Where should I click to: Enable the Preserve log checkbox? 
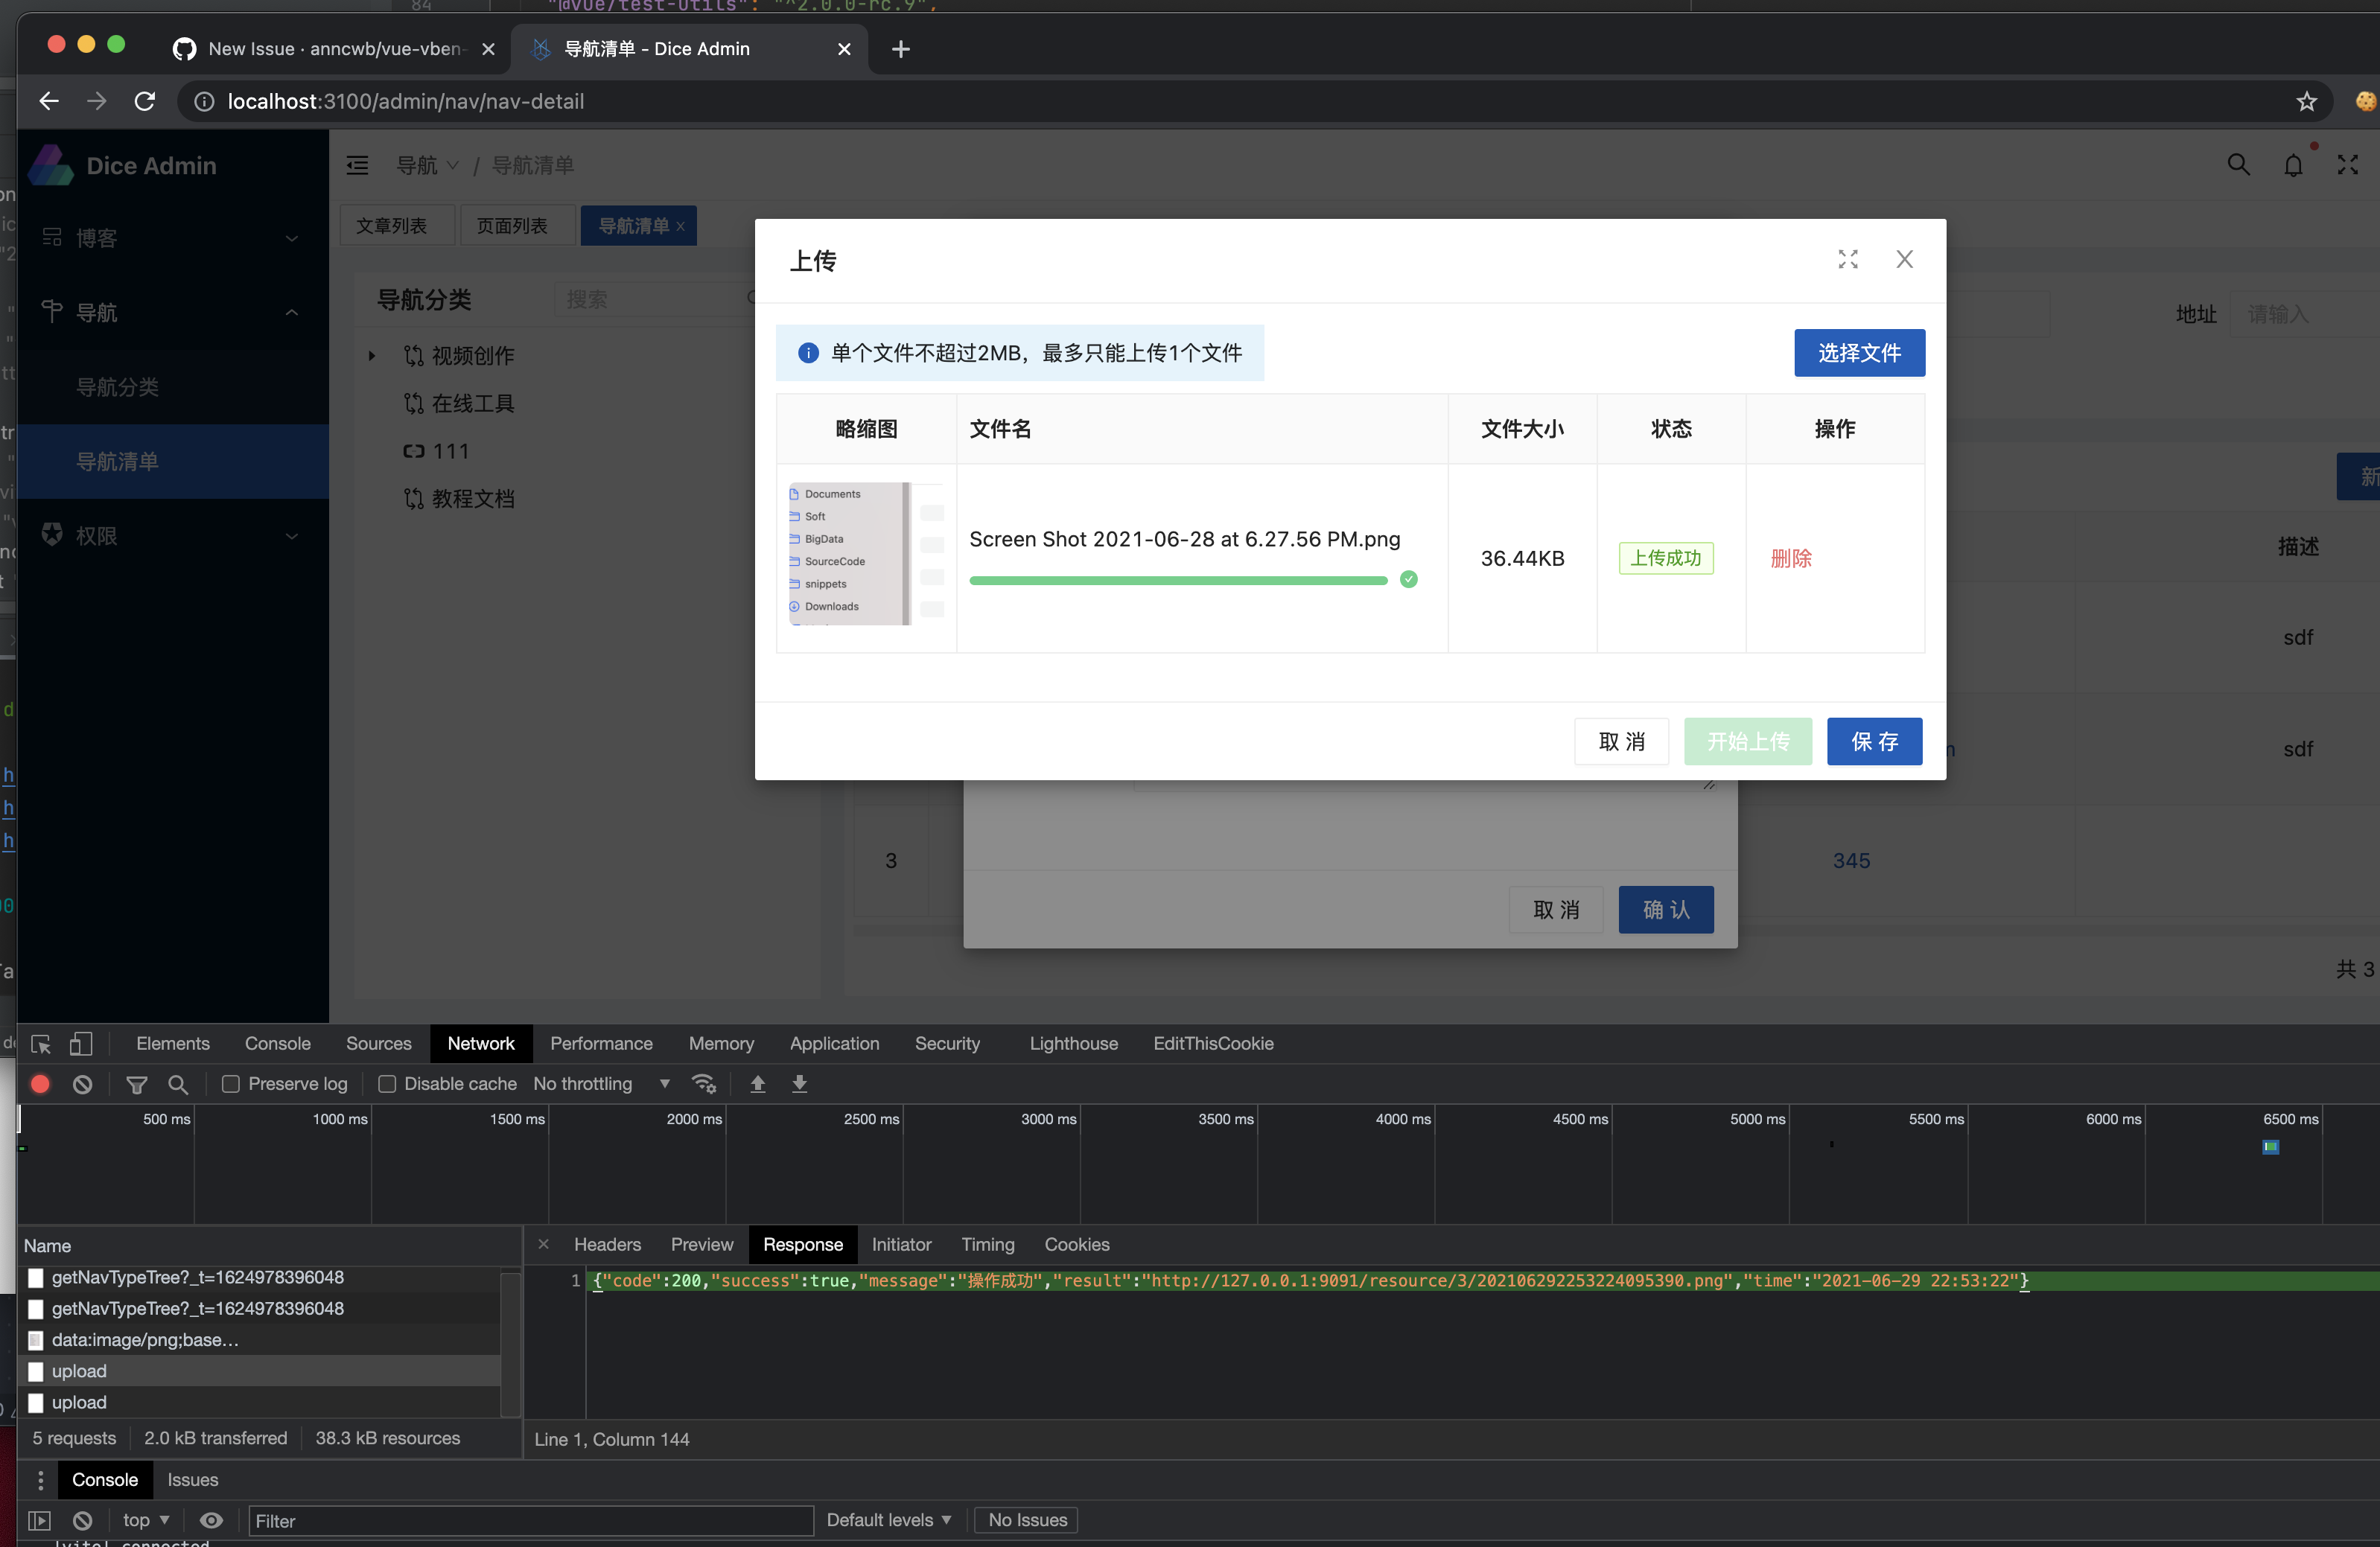tap(230, 1083)
